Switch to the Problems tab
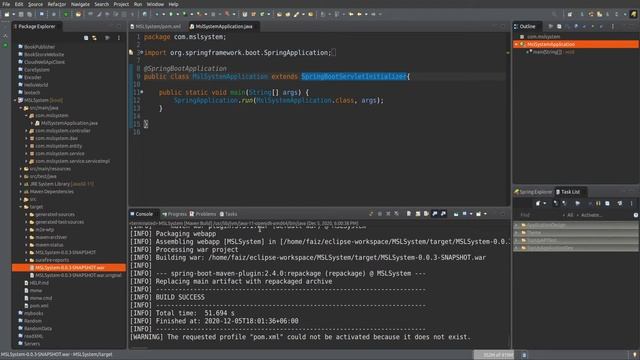This screenshot has height=360, width=640. click(203, 214)
